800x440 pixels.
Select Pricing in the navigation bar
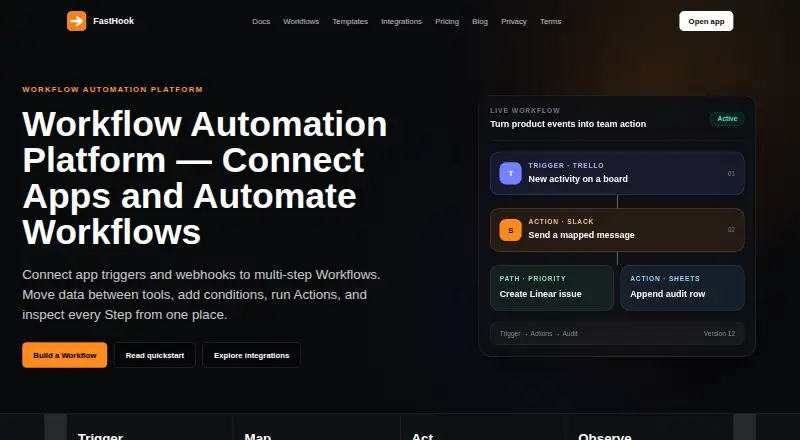click(447, 21)
